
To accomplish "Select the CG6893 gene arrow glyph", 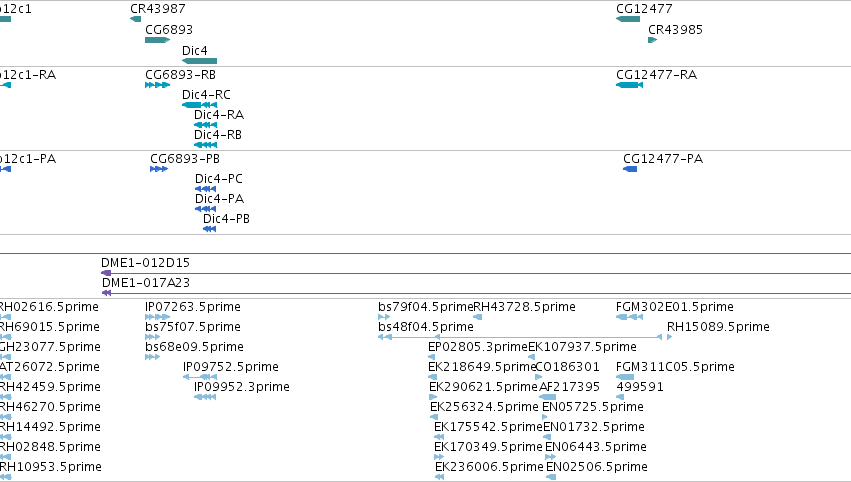I will [x=157, y=40].
